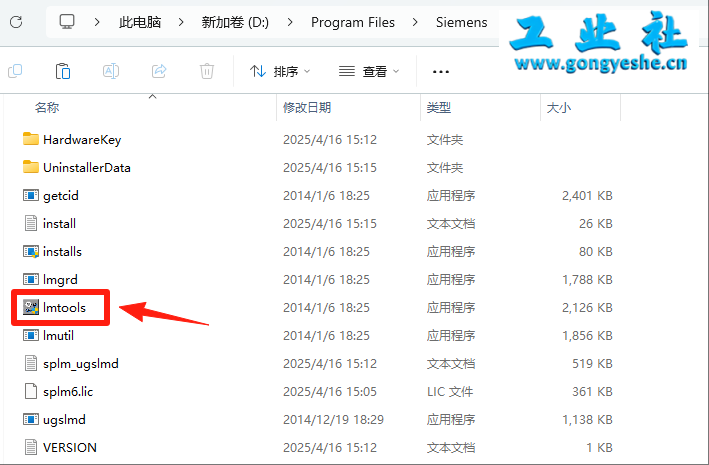
Task: Select Siemens in the breadcrumb path
Action: (462, 22)
